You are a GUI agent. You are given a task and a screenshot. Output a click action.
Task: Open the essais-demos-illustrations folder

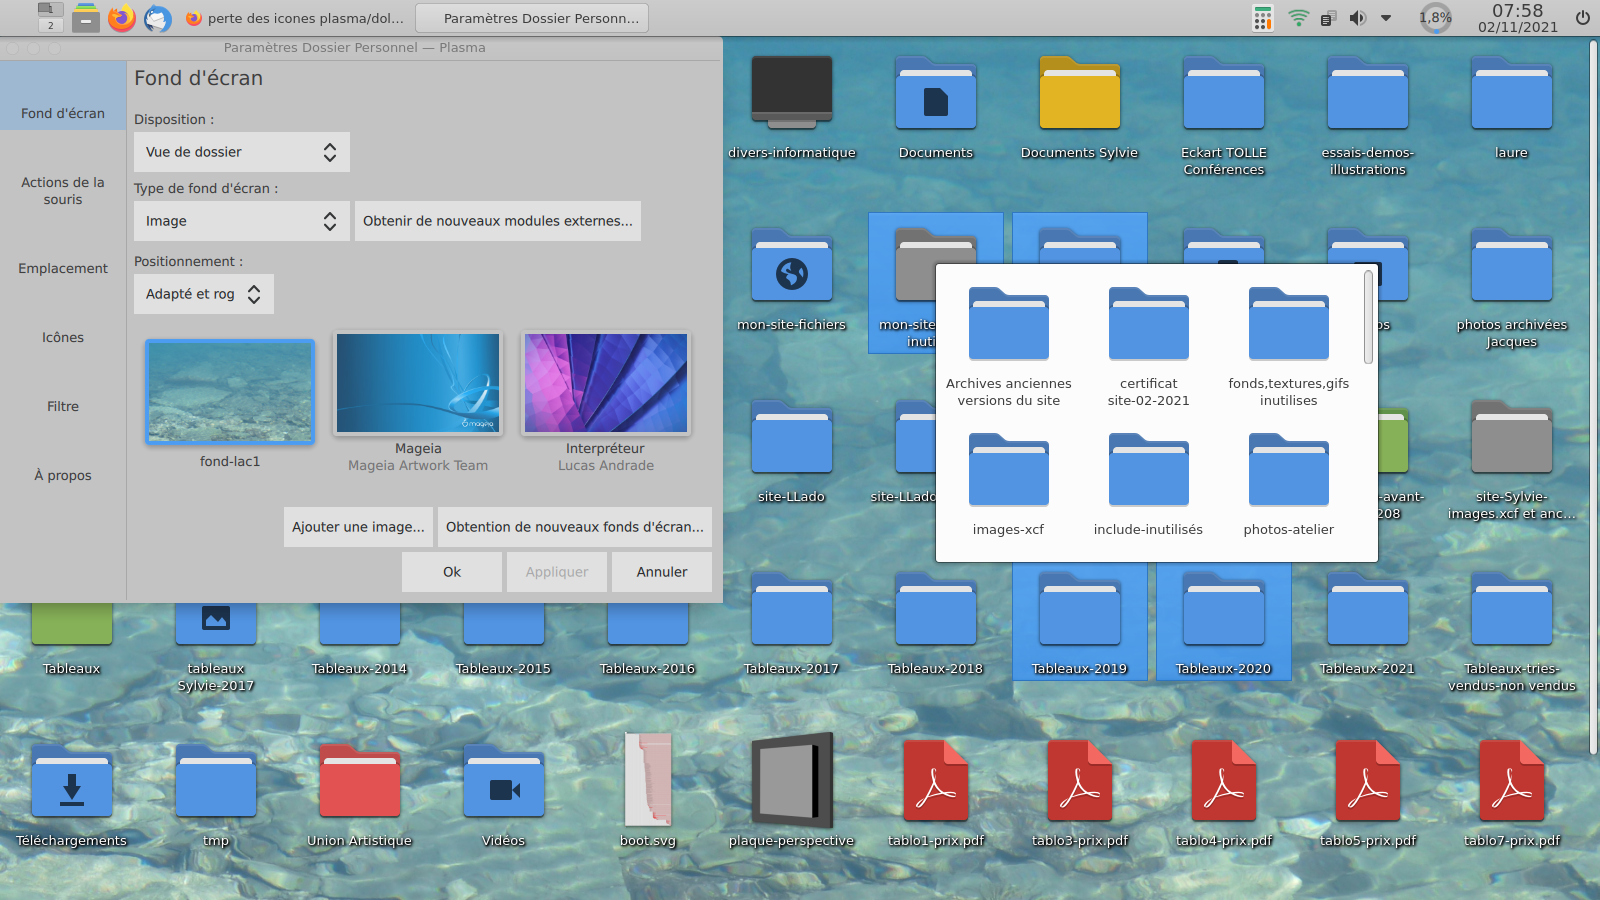(1368, 93)
